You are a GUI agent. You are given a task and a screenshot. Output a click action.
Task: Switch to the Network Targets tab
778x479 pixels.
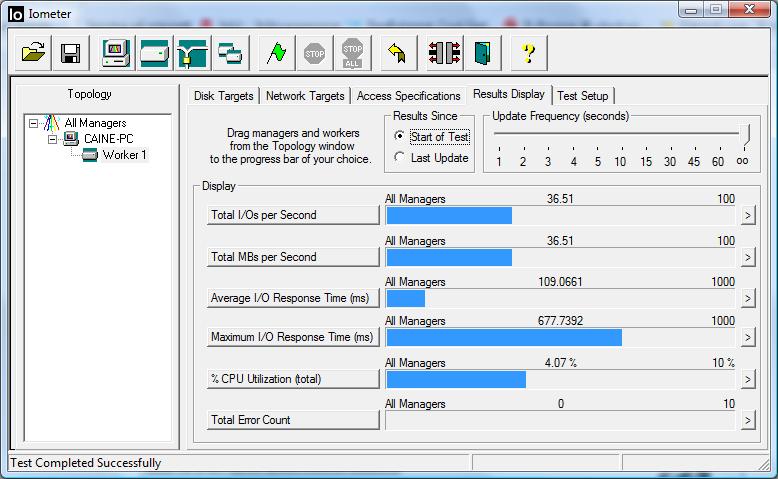coord(305,96)
